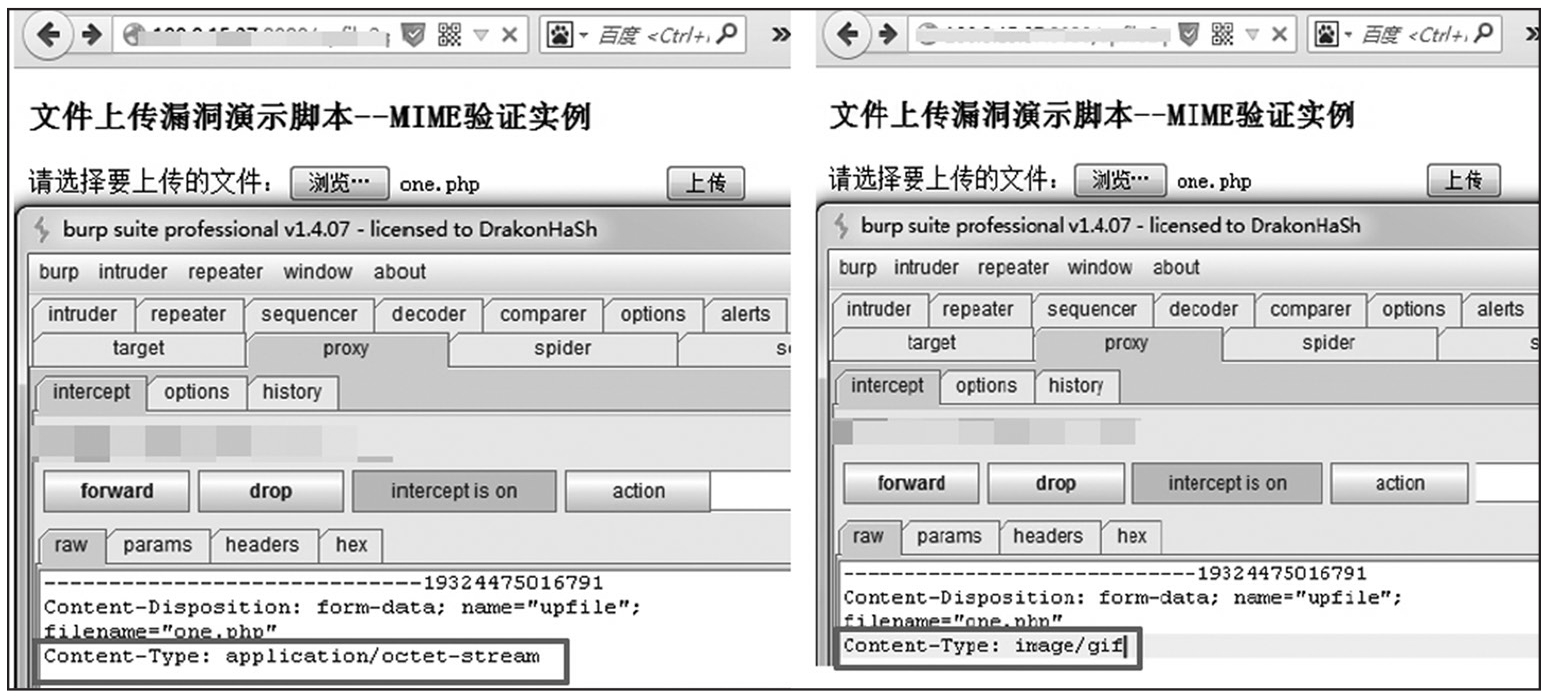
Task: Select the spider tab in left Burp window
Action: (562, 349)
